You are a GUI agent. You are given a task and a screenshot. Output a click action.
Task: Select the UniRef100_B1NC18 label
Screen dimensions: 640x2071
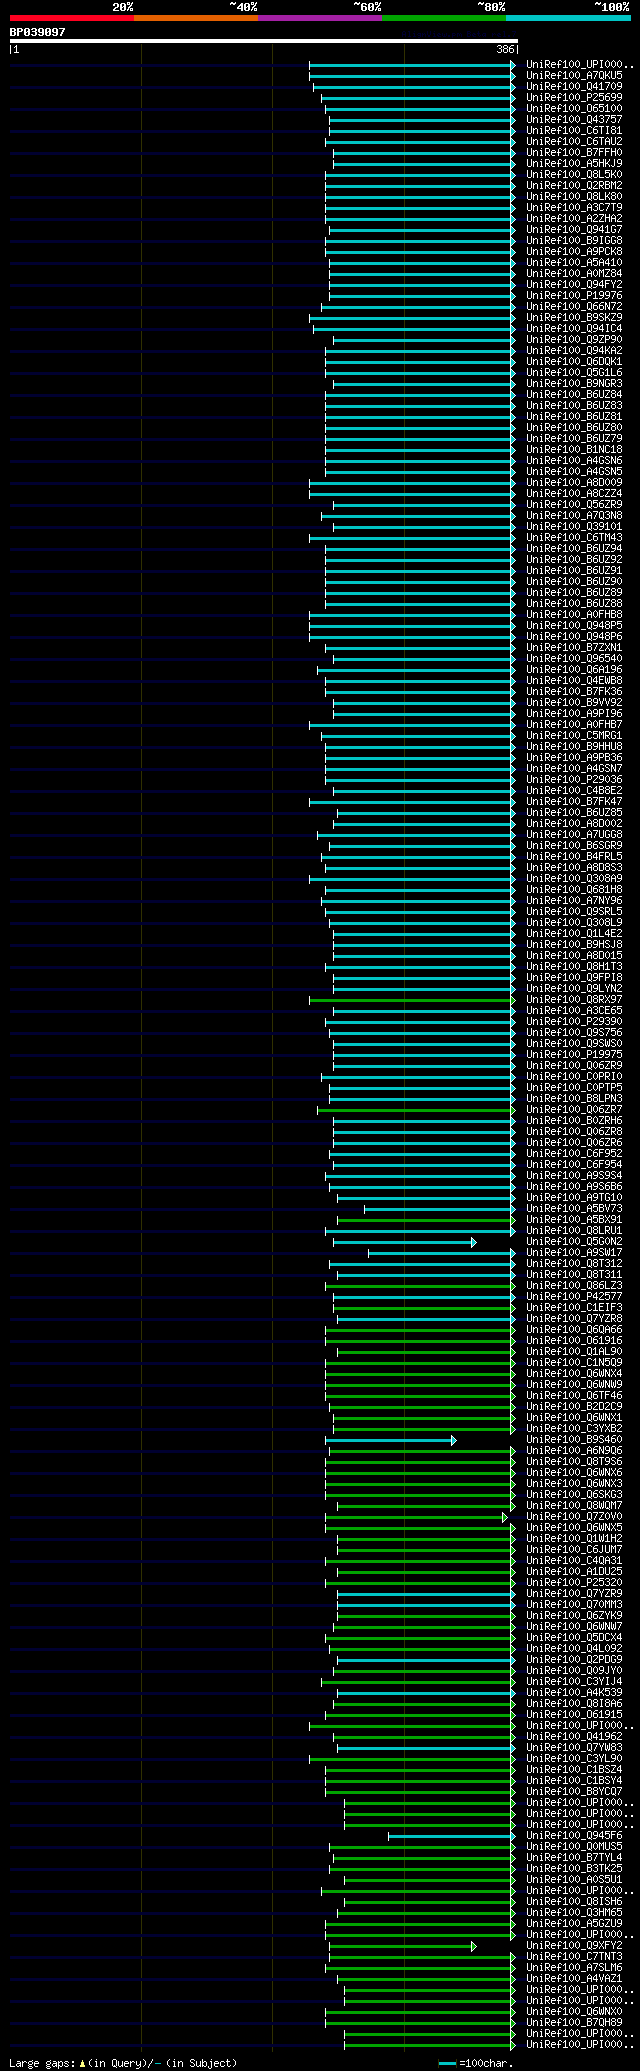[x=574, y=449]
